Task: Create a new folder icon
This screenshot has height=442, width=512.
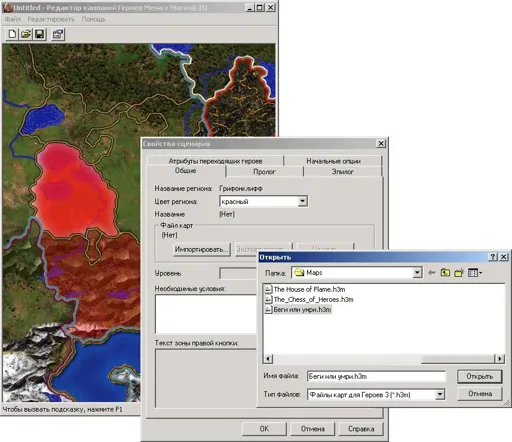Action: [459, 273]
